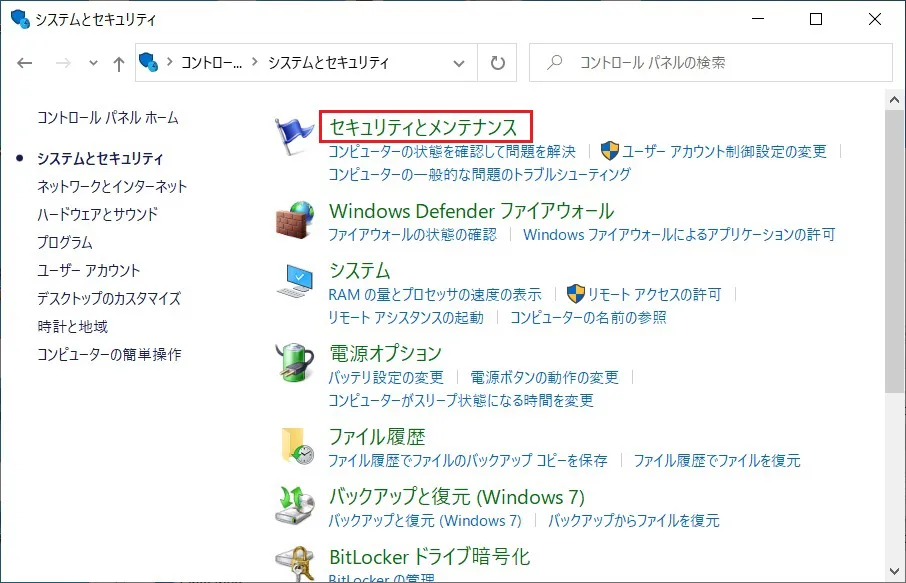This screenshot has height=583, width=906.
Task: Focus the コントロール パネルの検索 search field
Action: coord(711,62)
